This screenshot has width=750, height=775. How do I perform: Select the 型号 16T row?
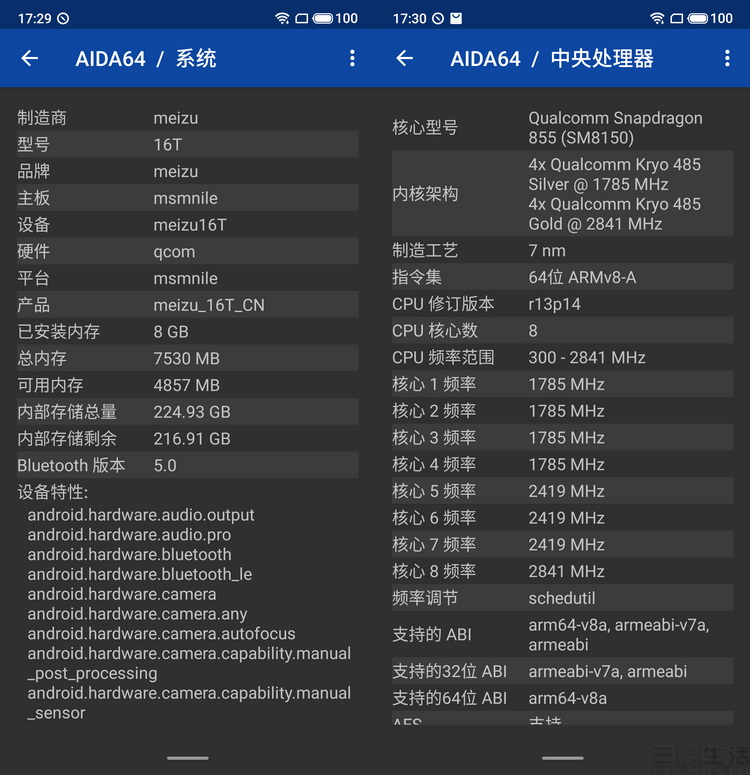(x=188, y=144)
